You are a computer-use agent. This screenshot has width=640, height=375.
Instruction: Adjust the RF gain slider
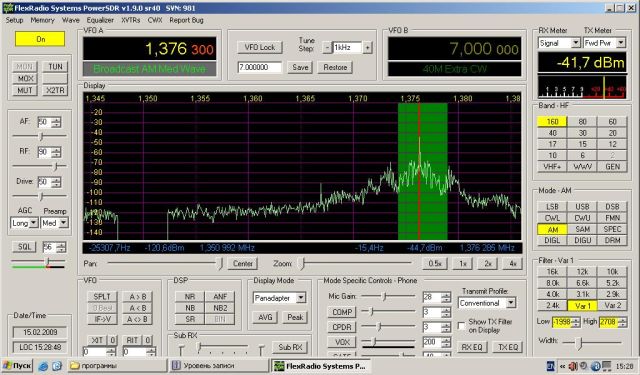pos(40,166)
